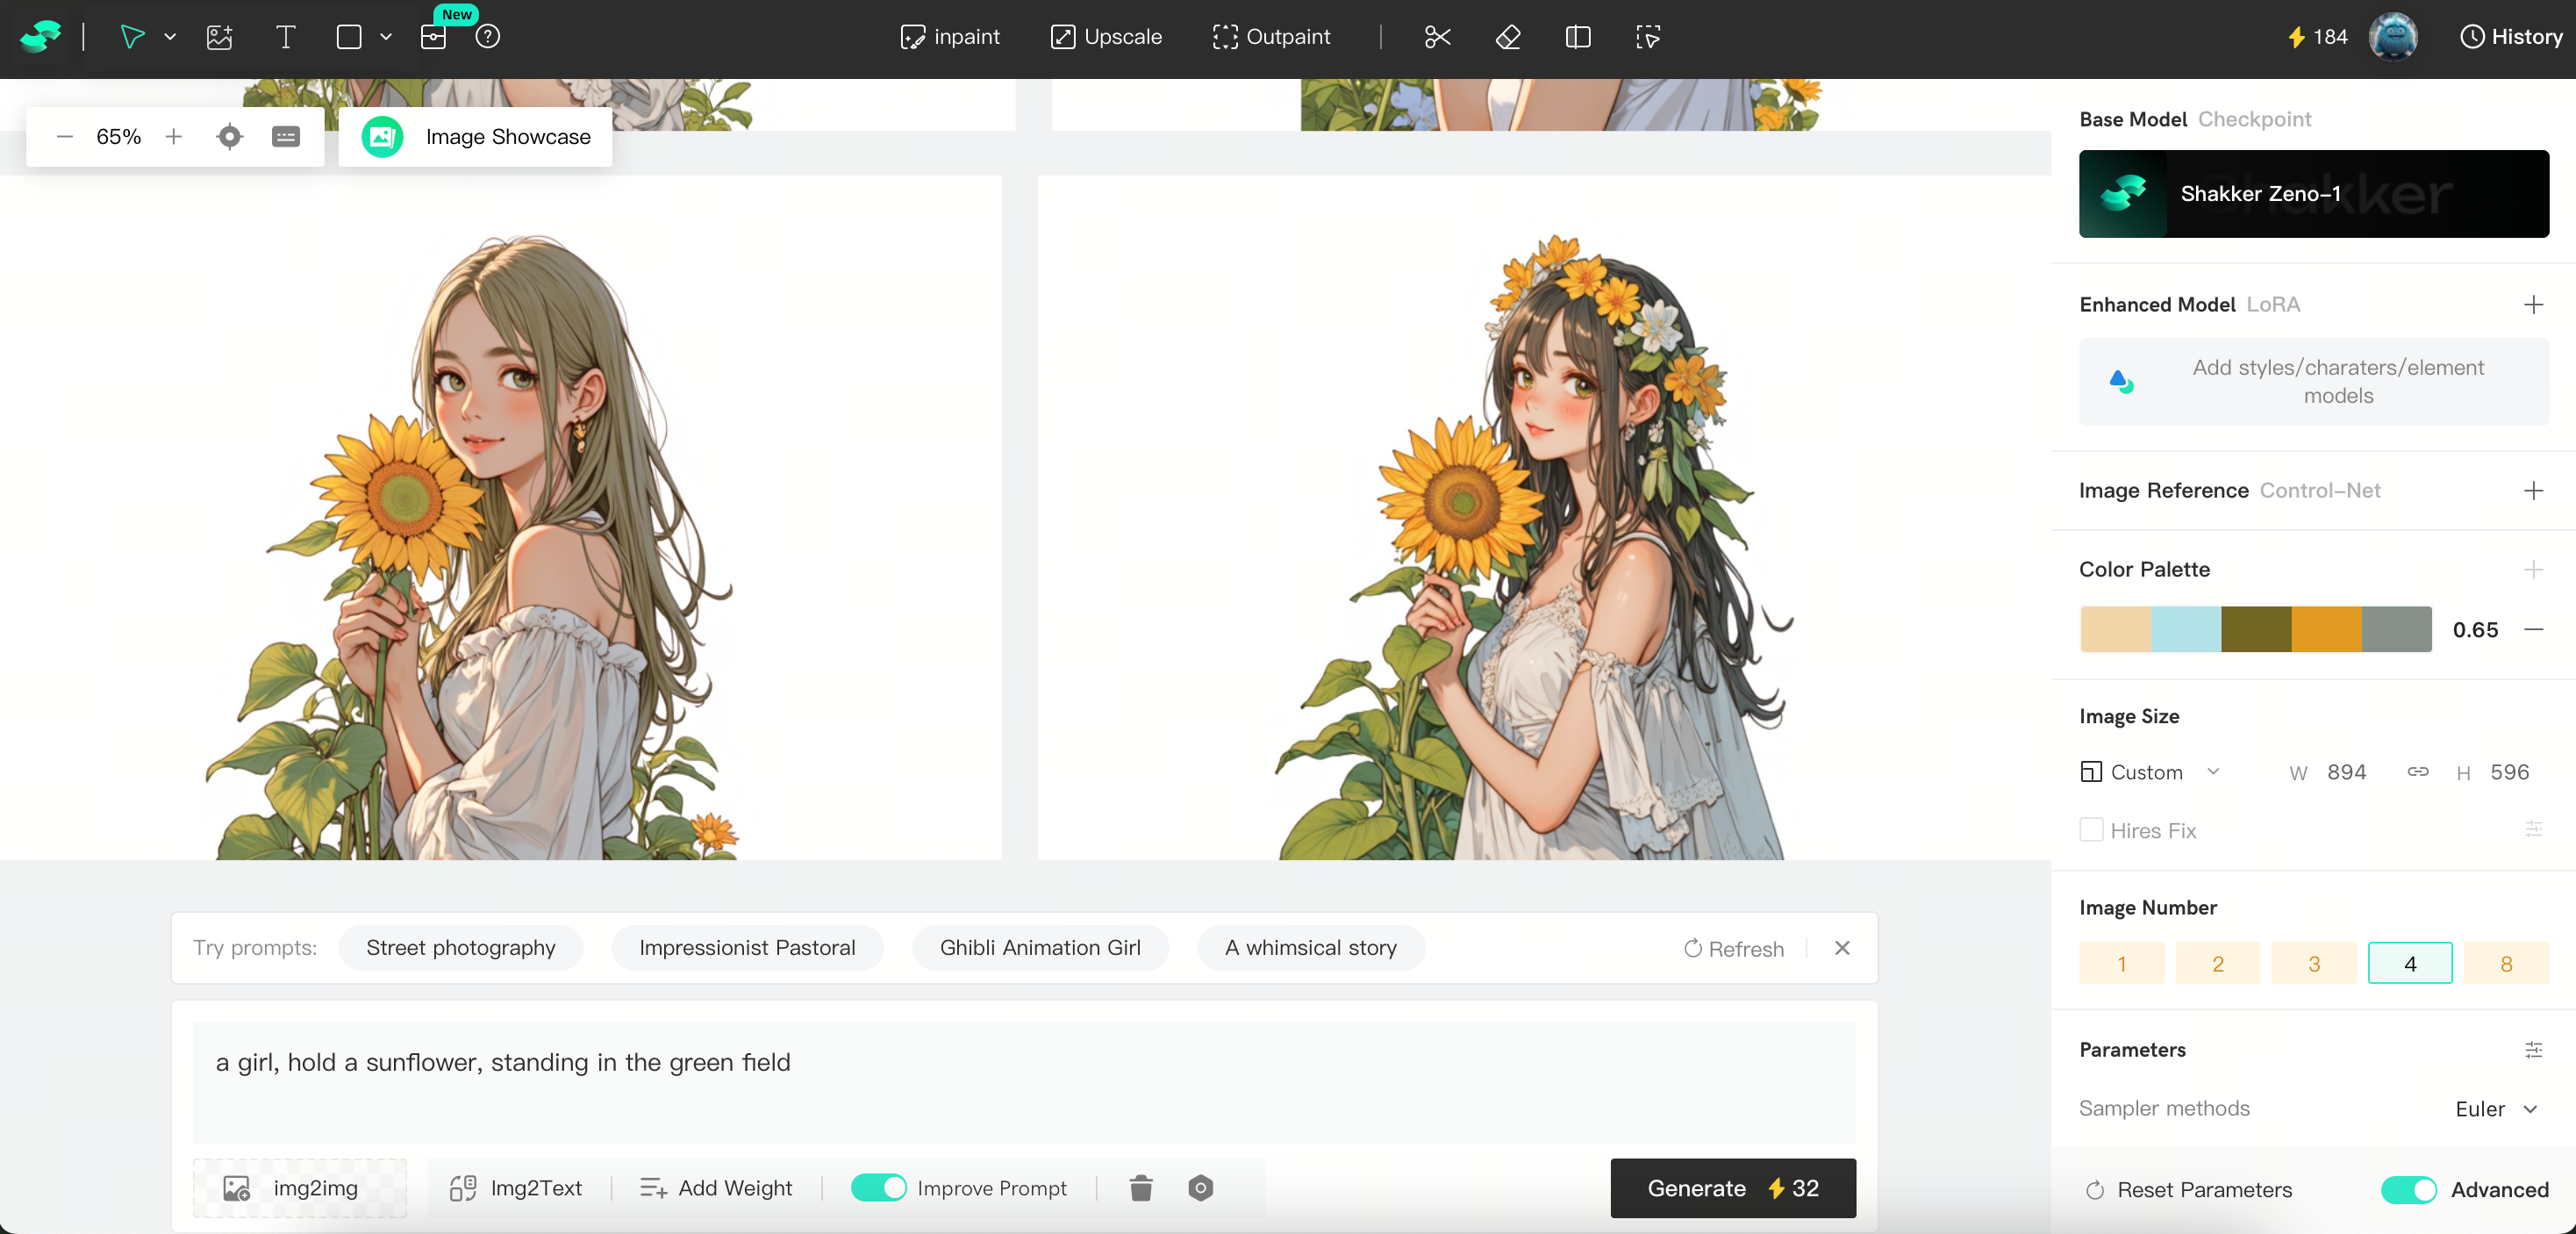Viewport: 2576px width, 1234px height.
Task: Open the Text tool
Action: tap(285, 37)
